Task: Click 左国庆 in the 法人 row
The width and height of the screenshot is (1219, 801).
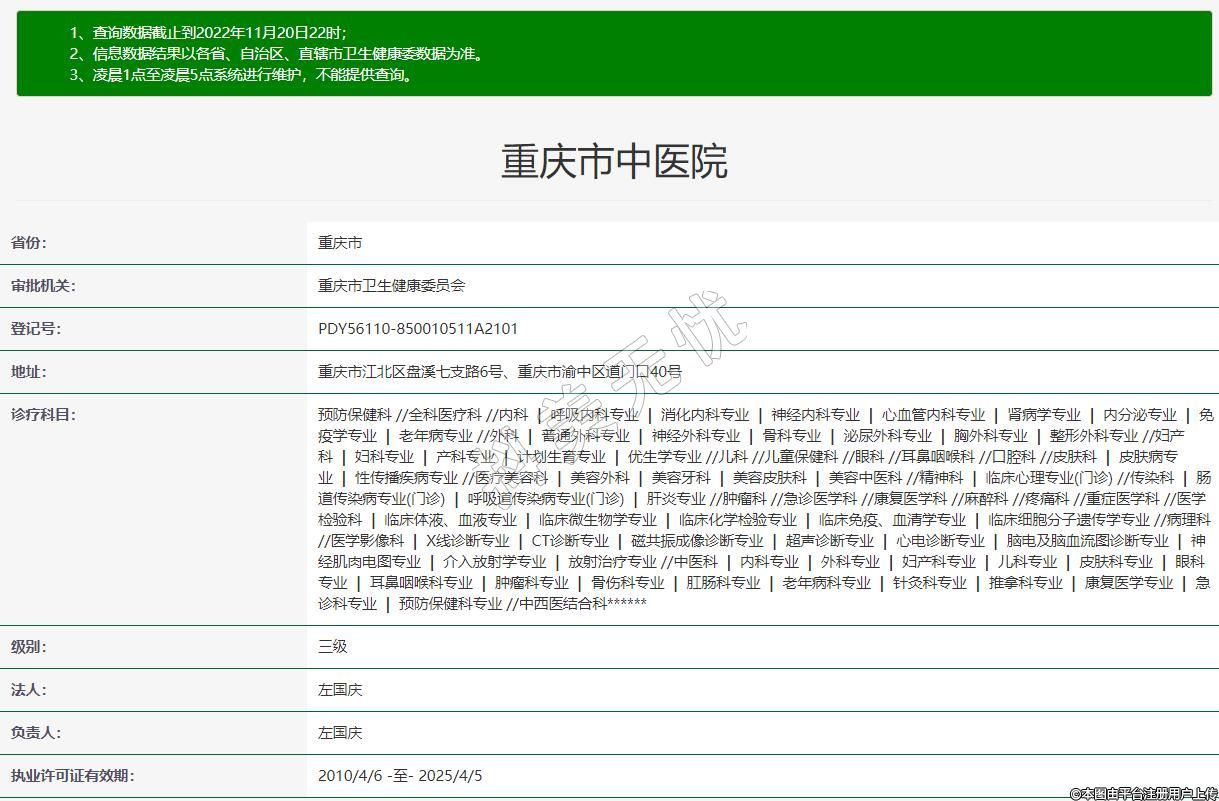Action: pyautogui.click(x=340, y=689)
